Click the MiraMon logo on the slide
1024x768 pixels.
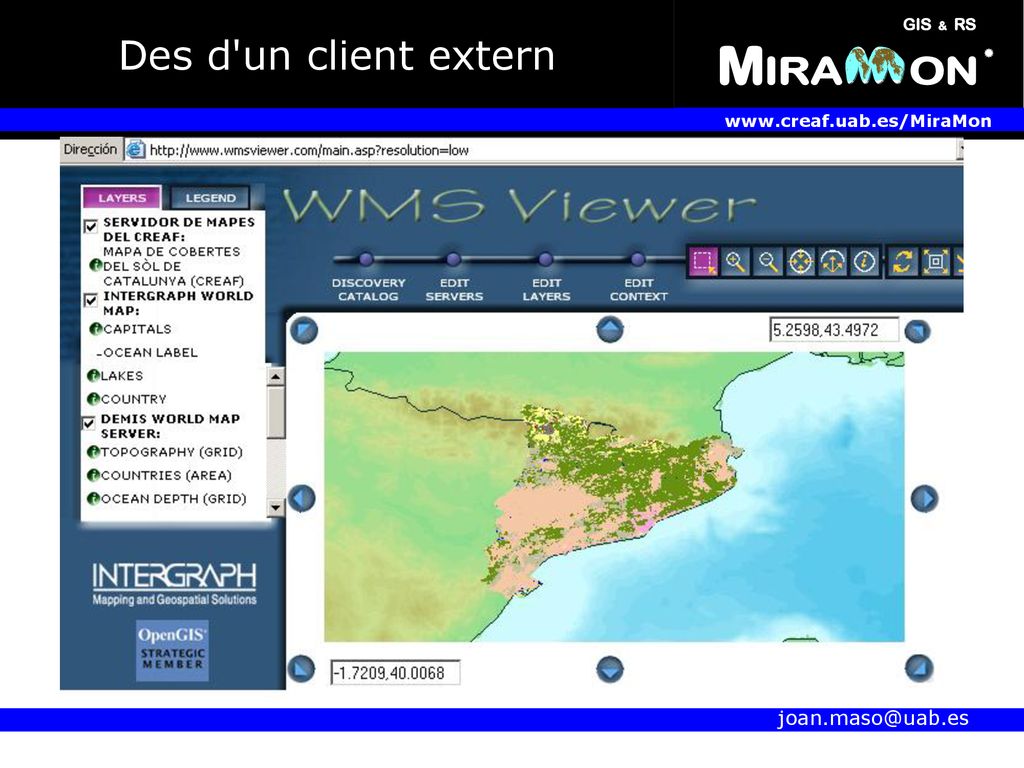(x=856, y=65)
